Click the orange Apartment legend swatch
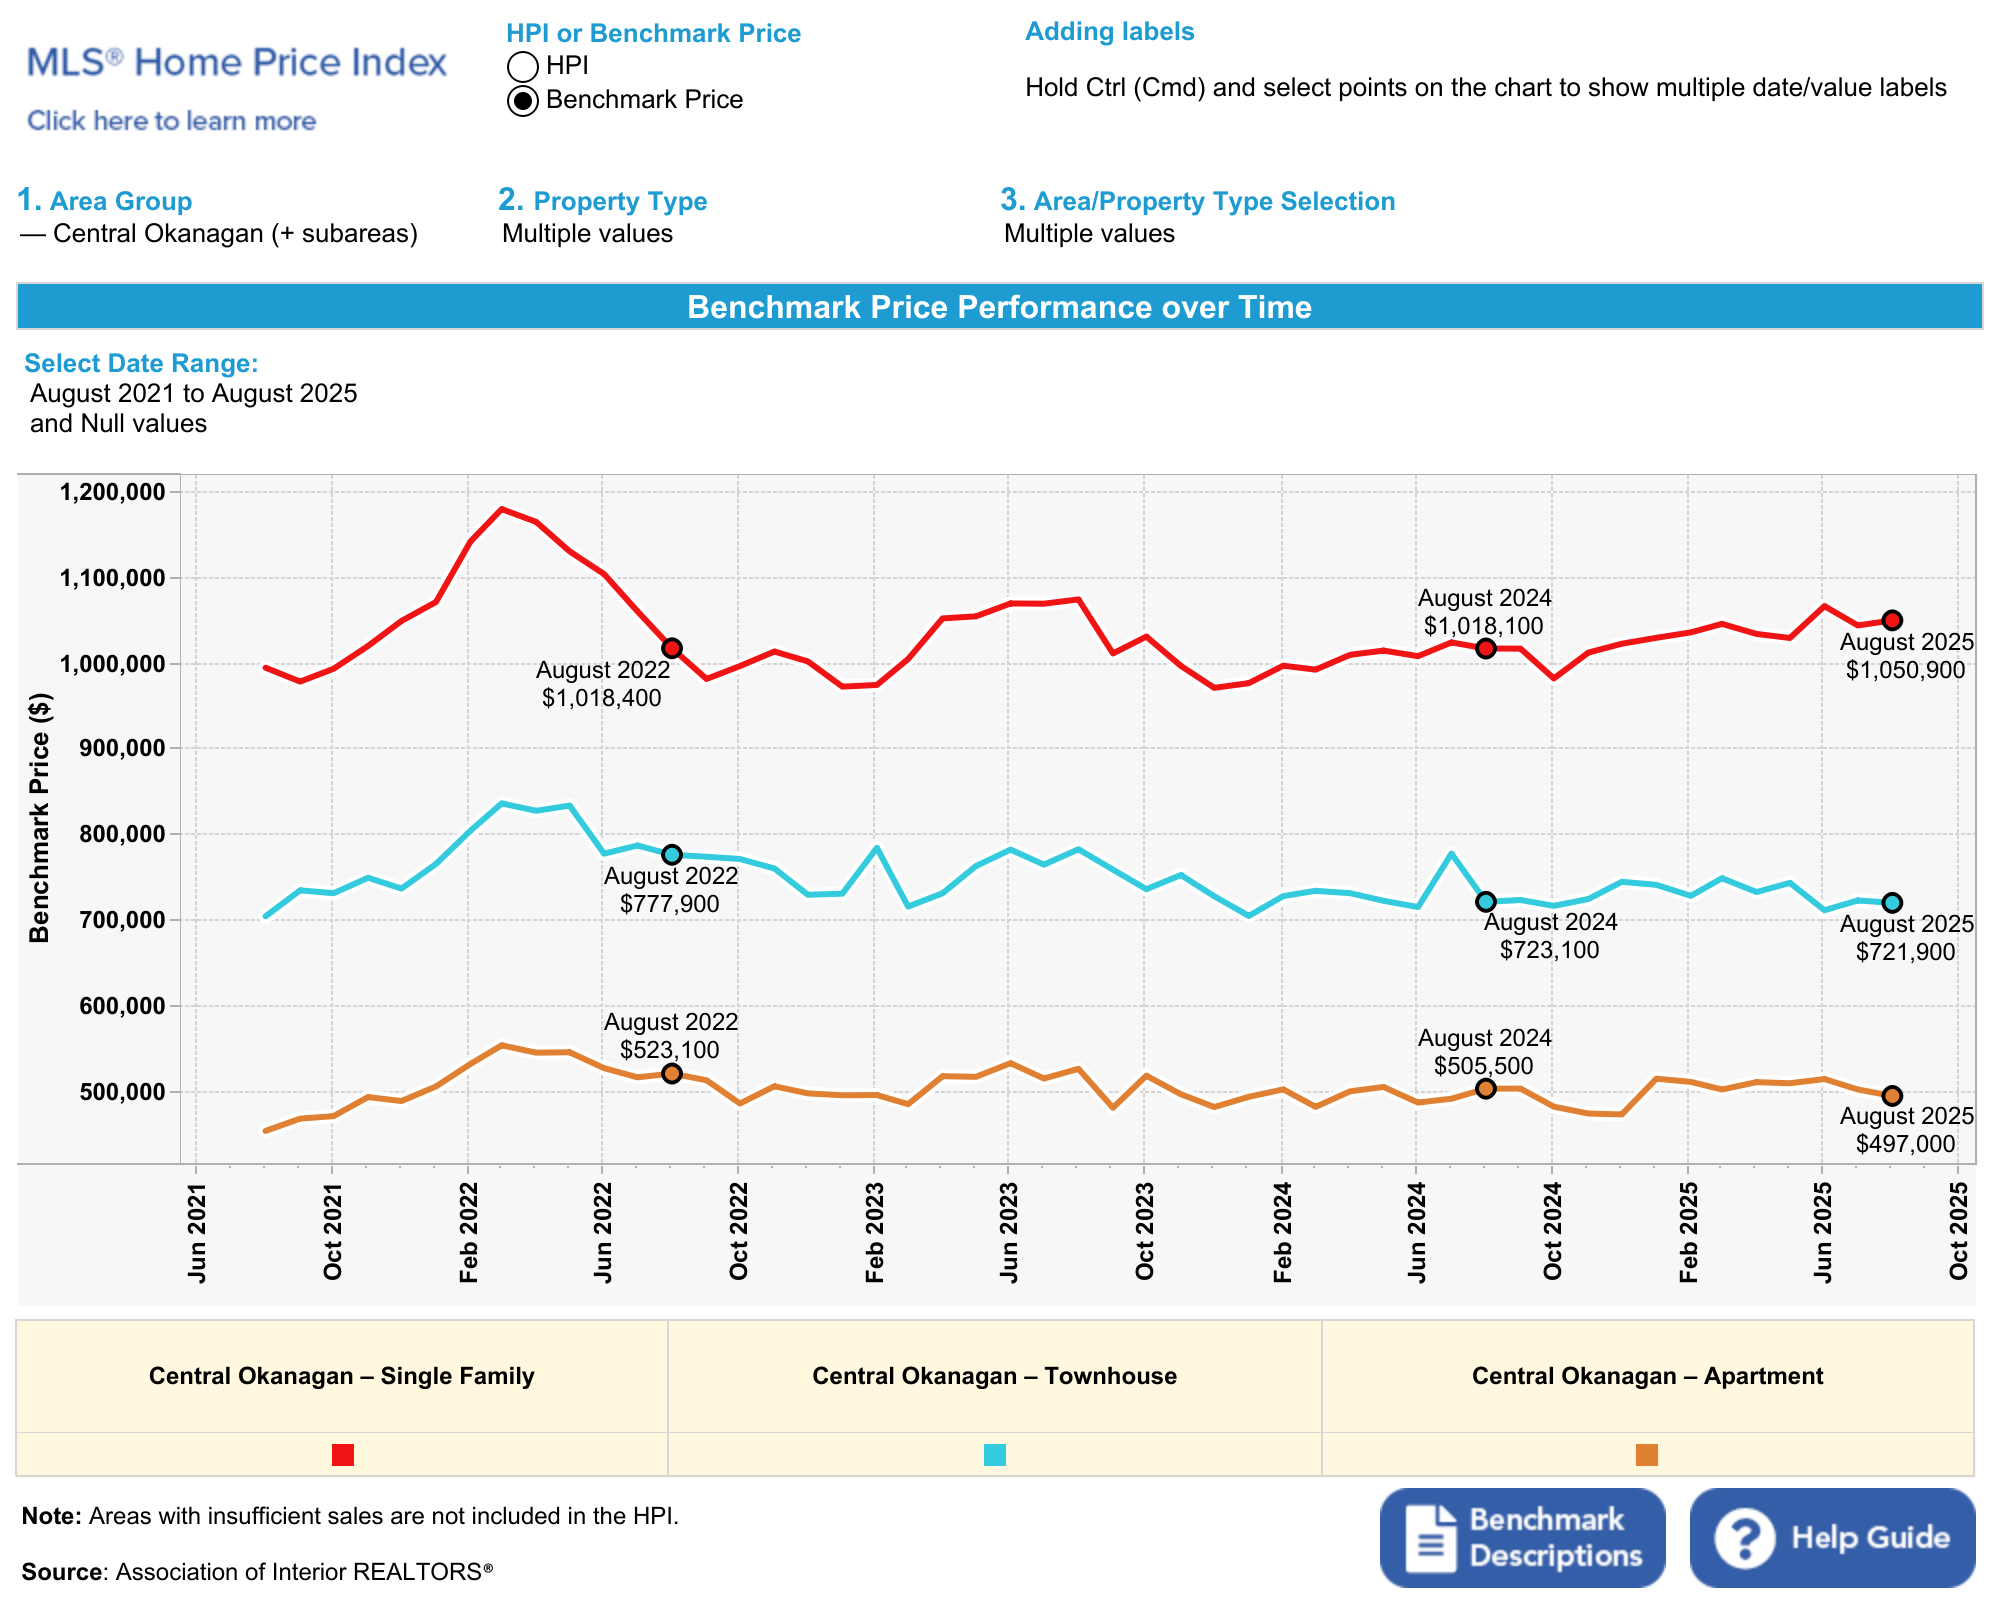The width and height of the screenshot is (1998, 1598). (1647, 1455)
